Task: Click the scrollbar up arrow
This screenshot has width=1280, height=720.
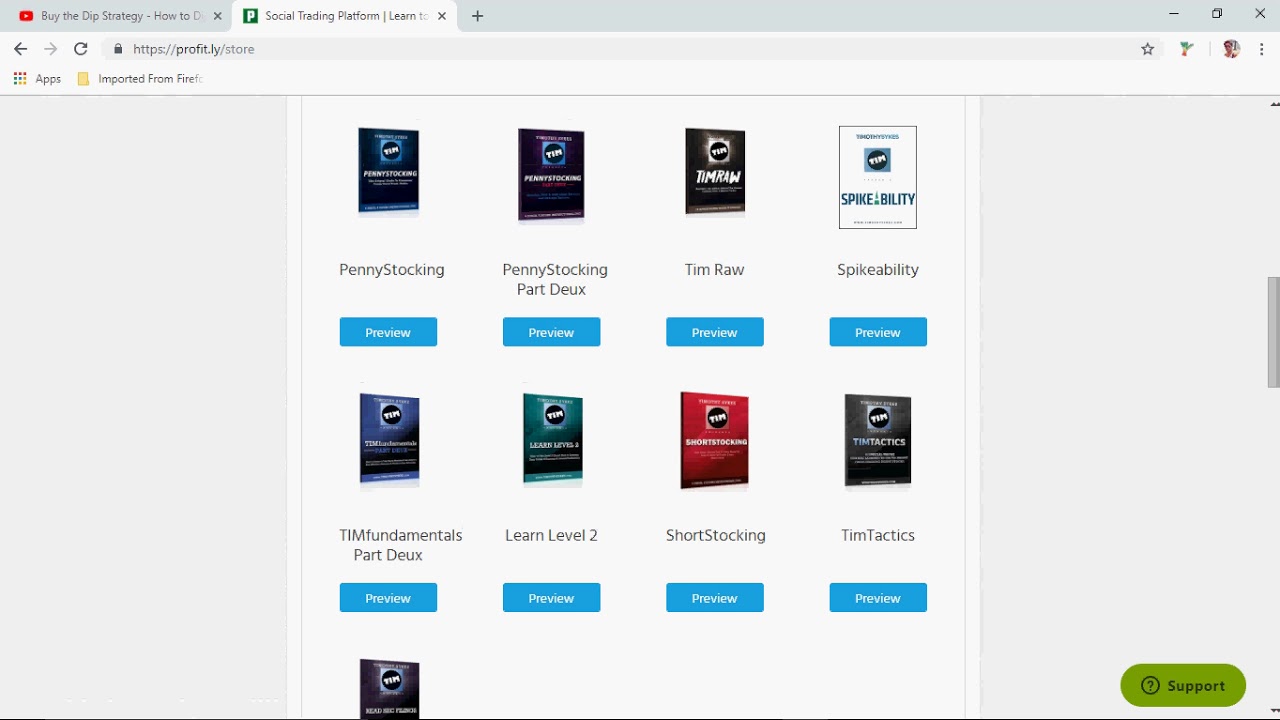Action: [x=1274, y=103]
